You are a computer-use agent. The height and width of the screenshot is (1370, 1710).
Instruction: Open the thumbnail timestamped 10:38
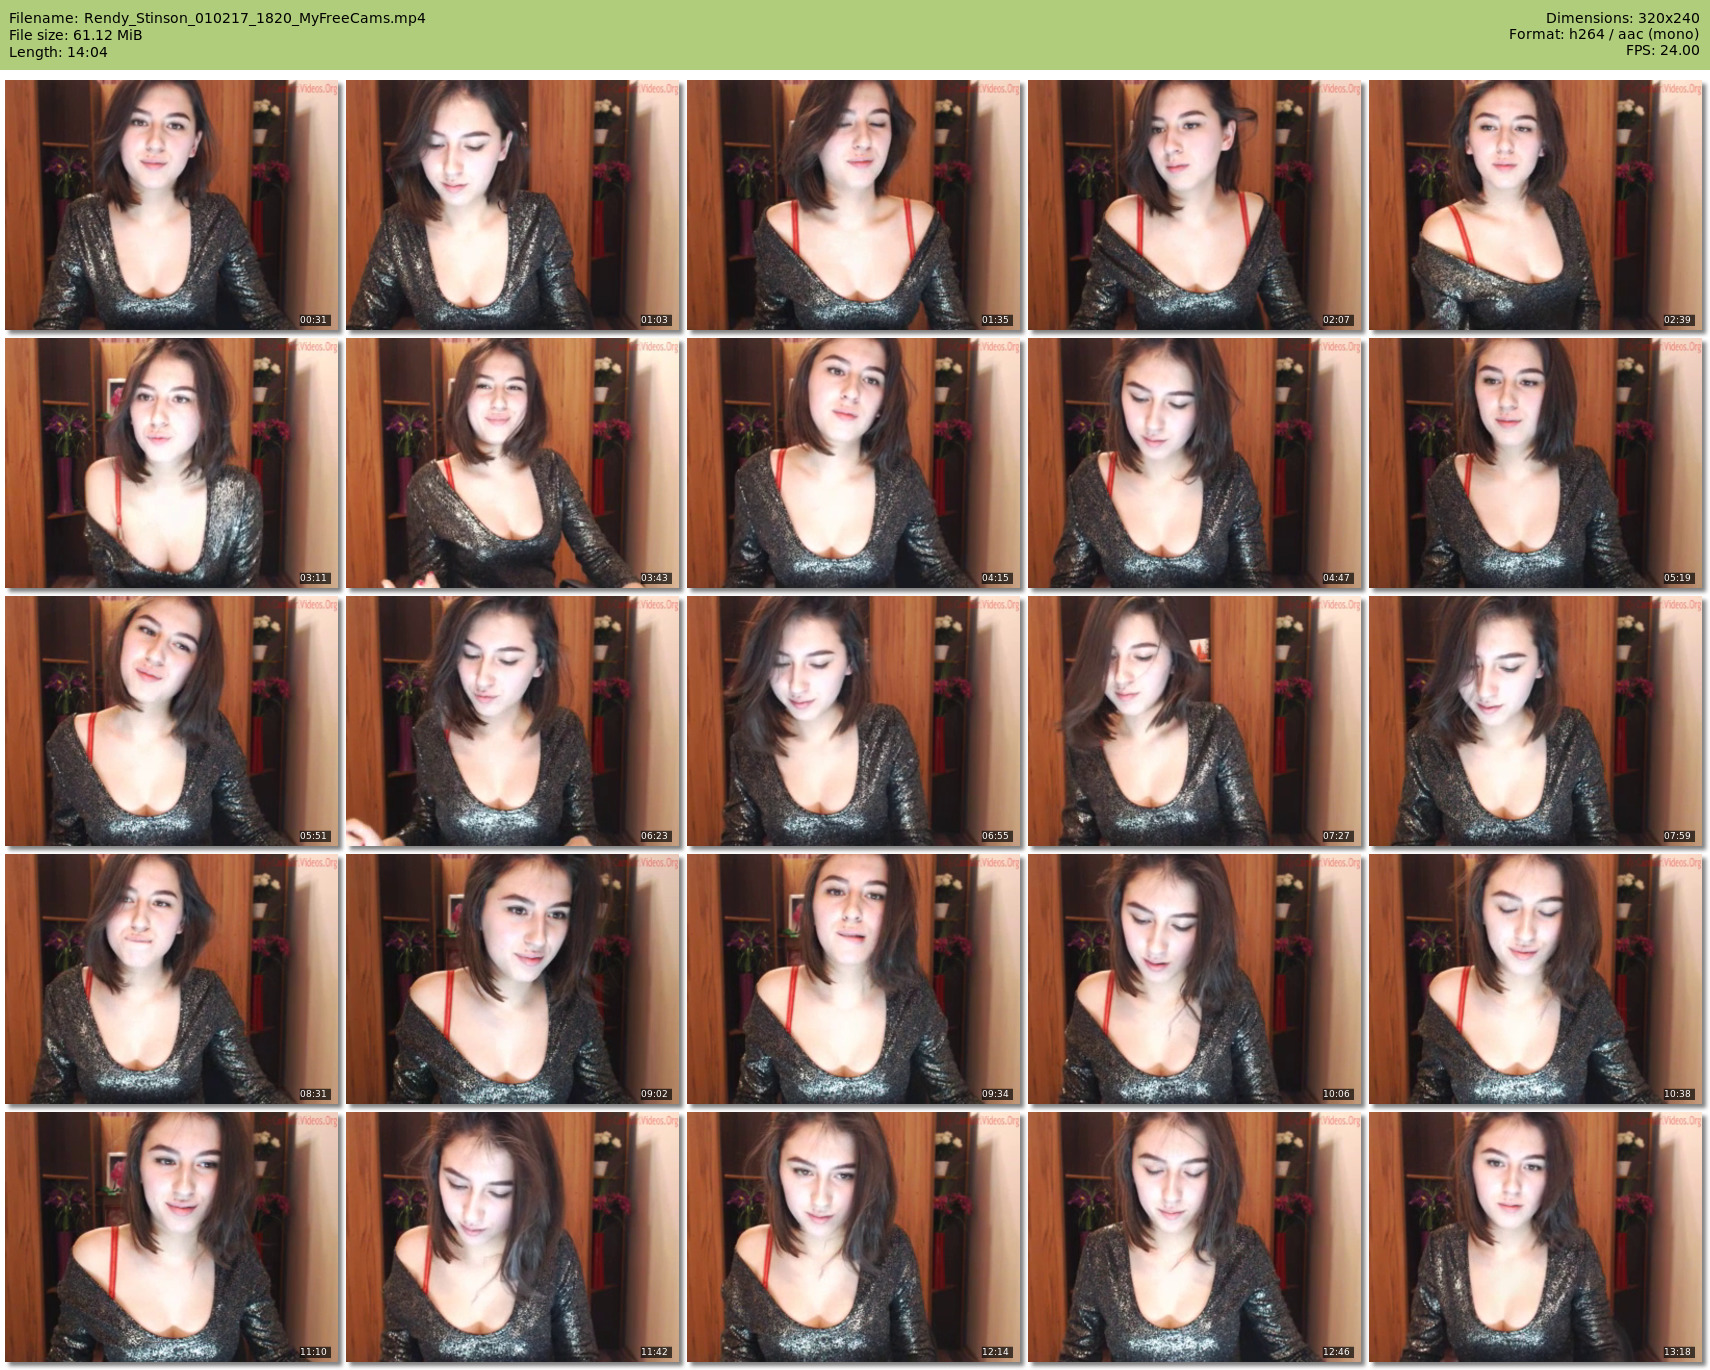coord(1536,979)
